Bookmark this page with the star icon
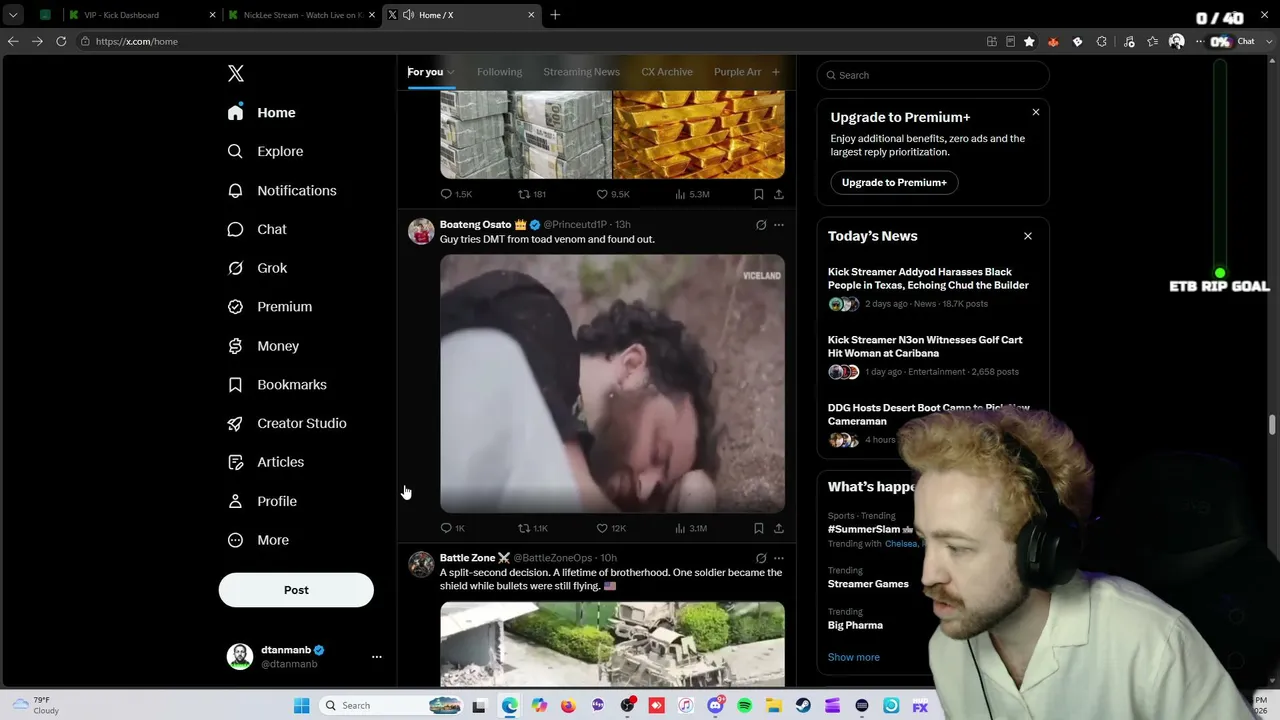This screenshot has height=720, width=1280. click(1029, 41)
